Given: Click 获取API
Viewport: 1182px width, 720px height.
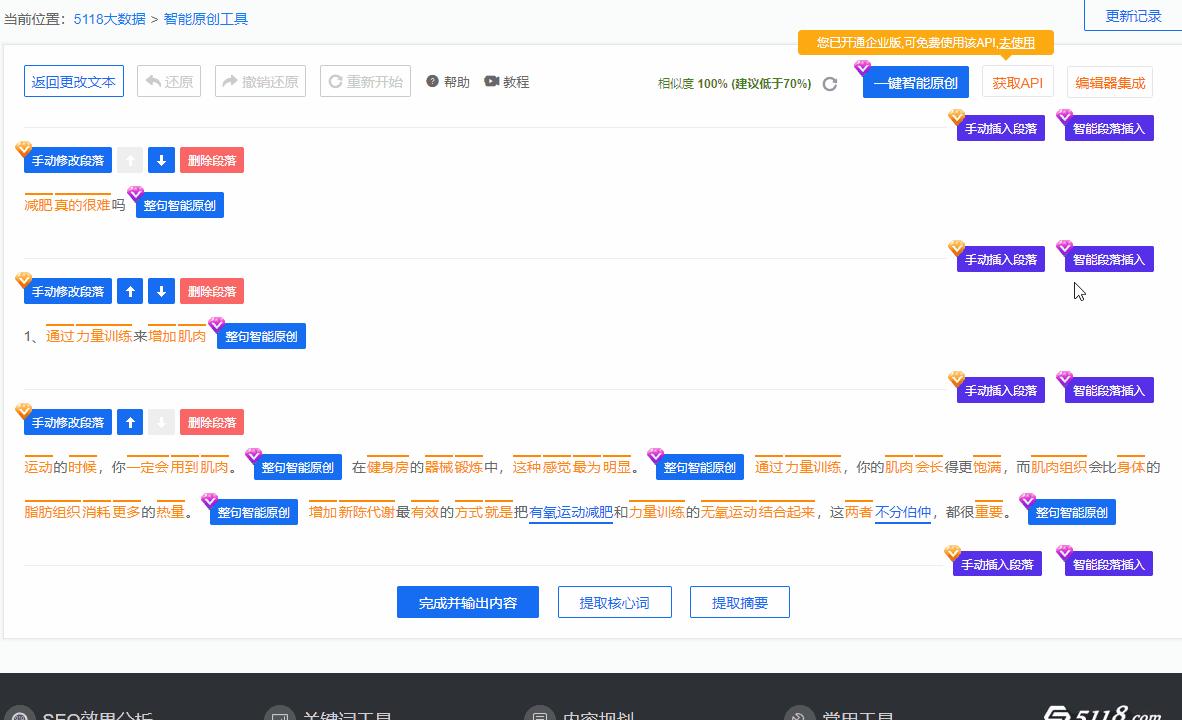Looking at the screenshot, I should [1017, 84].
